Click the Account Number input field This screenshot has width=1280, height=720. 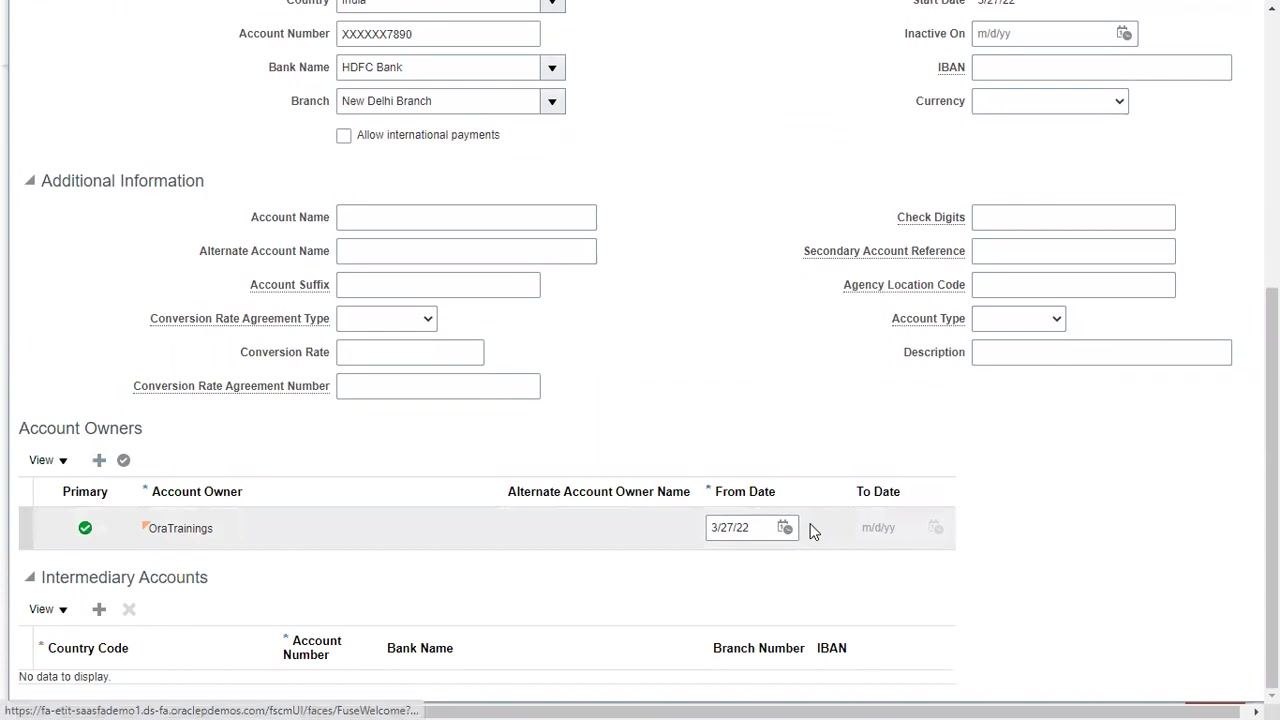point(438,34)
